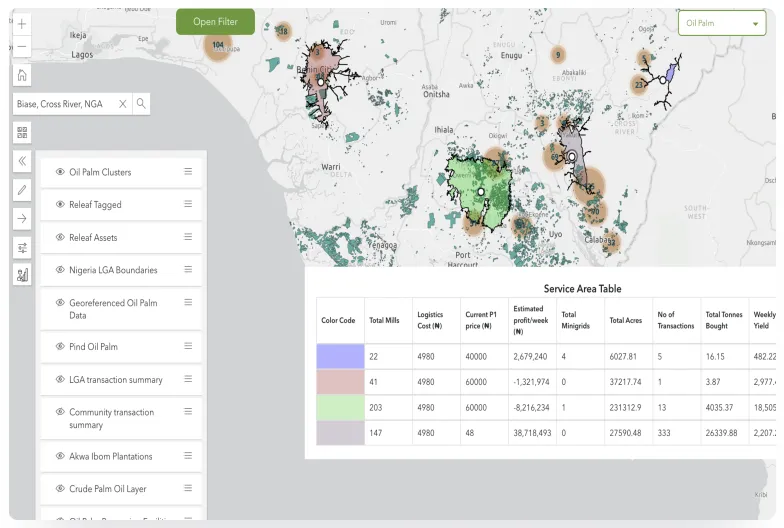Image resolution: width=784 pixels, height=528 pixels.
Task: Open the Oil Palm crop dropdown
Action: [722, 23]
